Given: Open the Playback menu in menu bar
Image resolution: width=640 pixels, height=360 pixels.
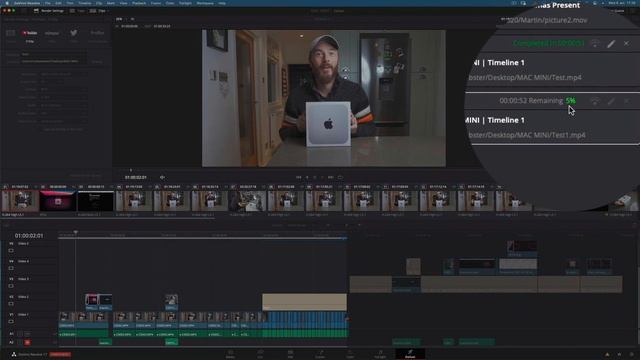Looking at the screenshot, I should (x=139, y=3).
